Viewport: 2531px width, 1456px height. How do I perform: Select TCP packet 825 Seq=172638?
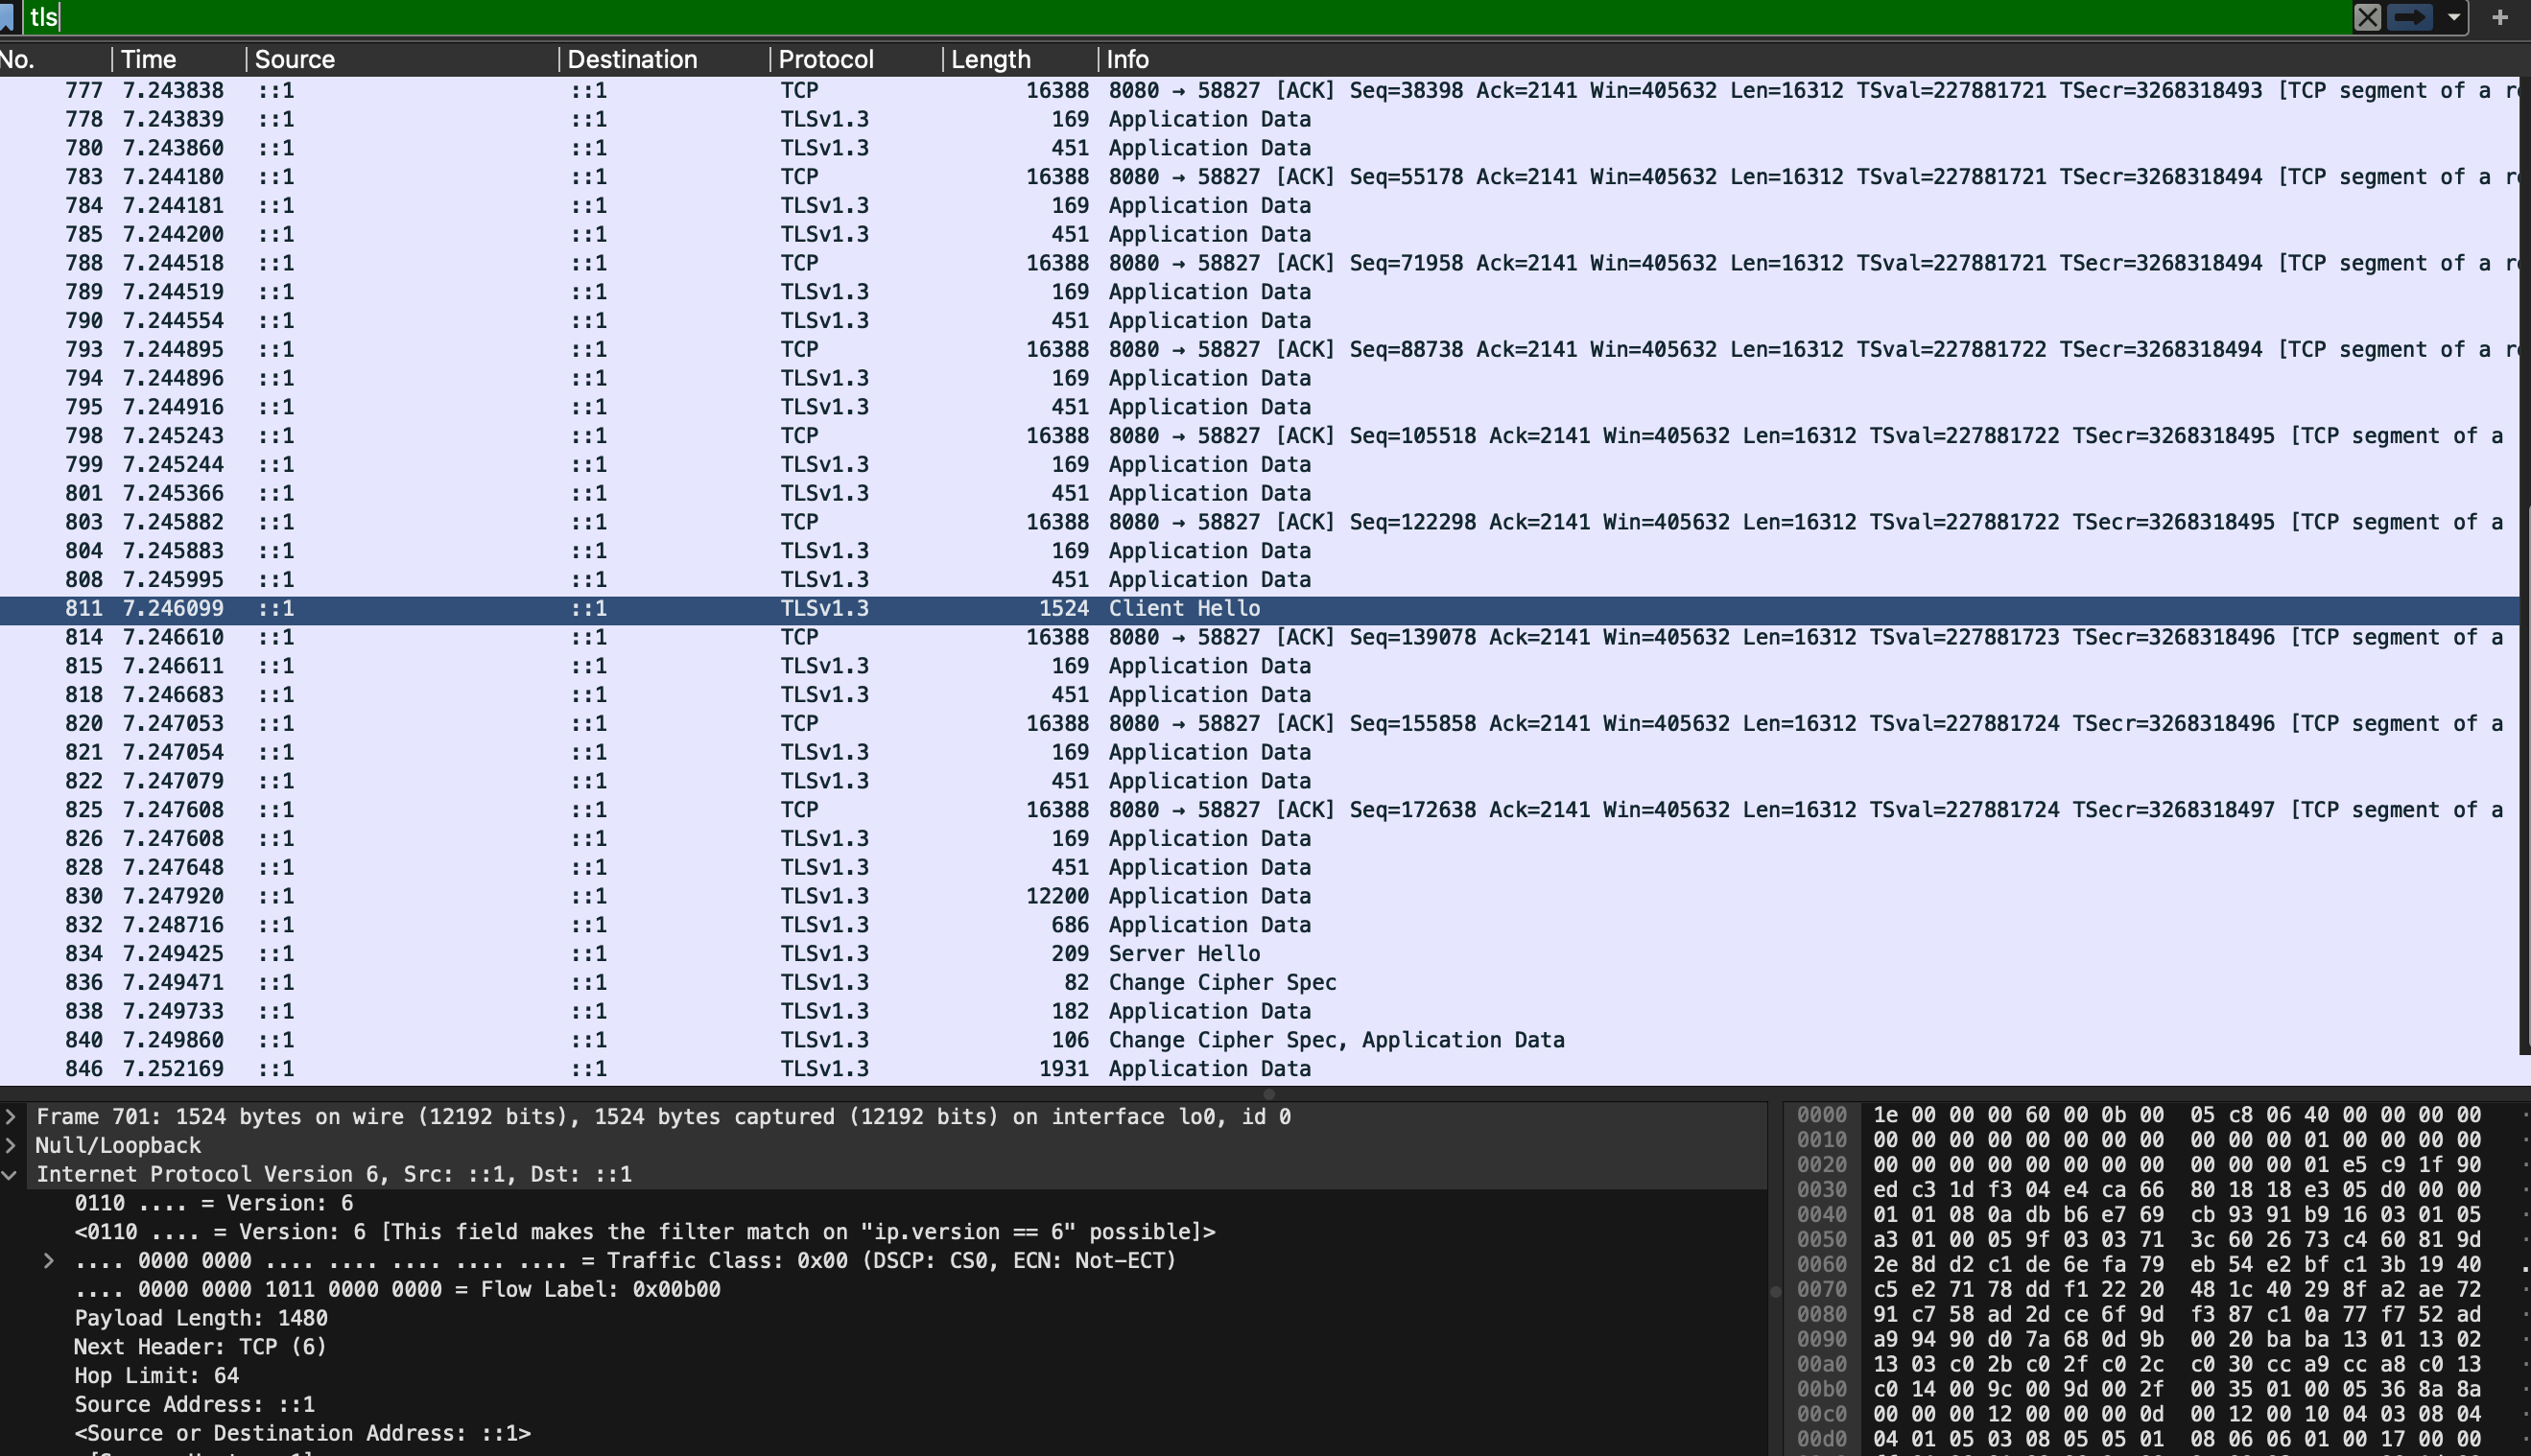click(x=1260, y=809)
